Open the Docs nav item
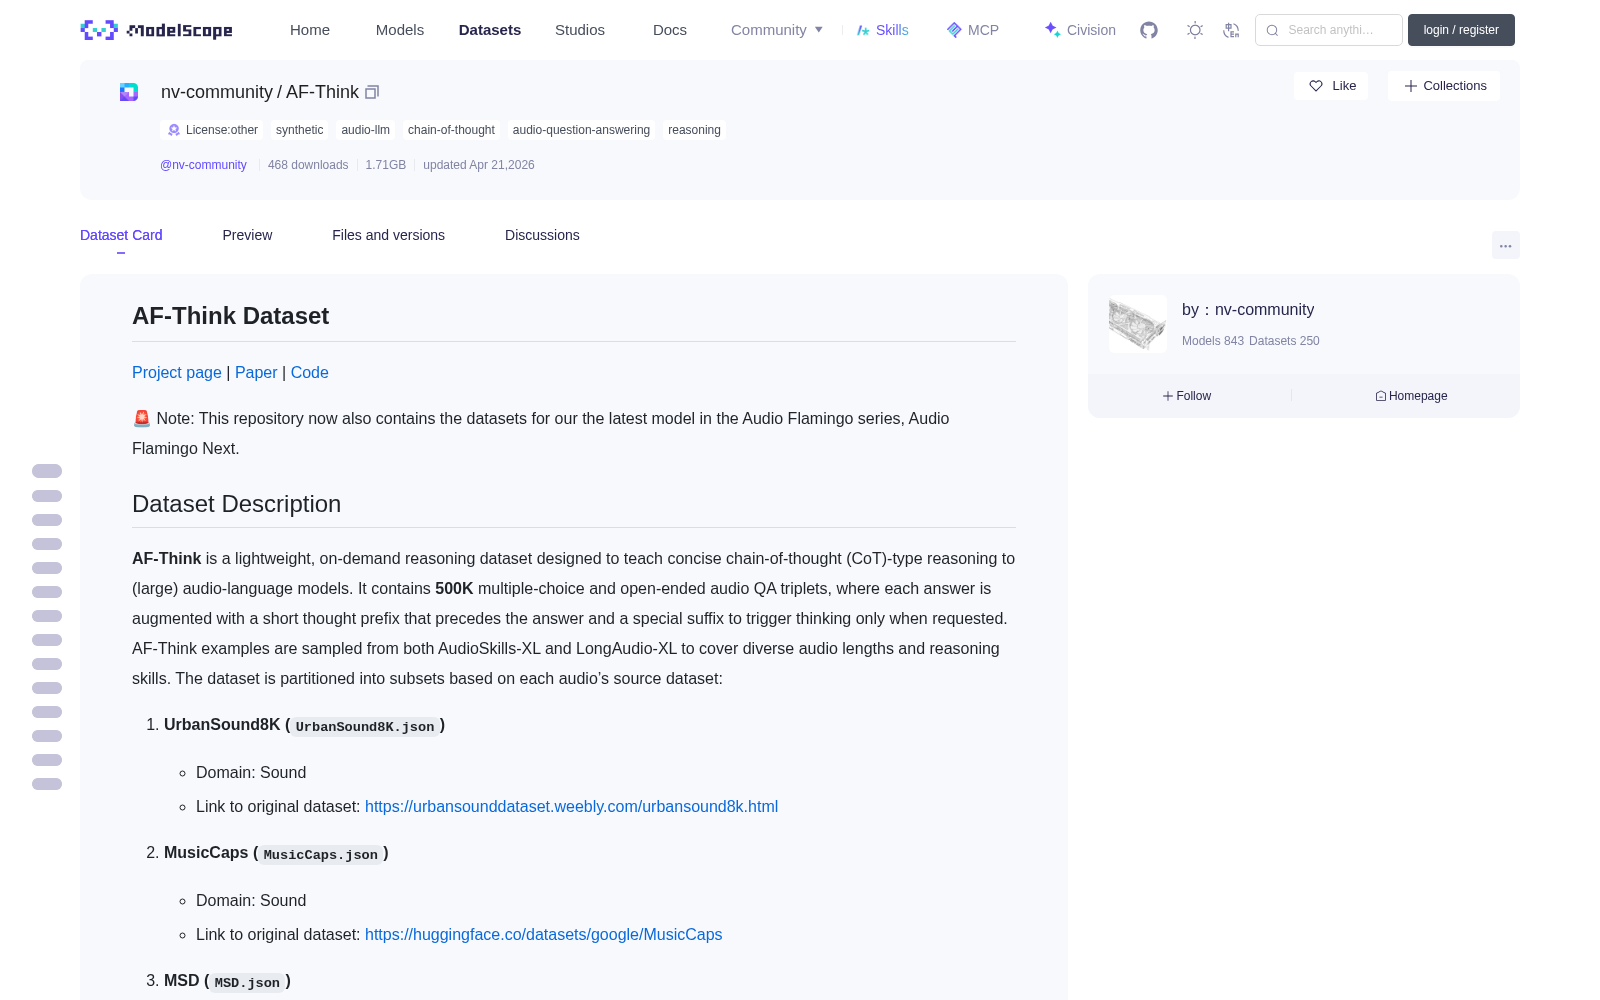Image resolution: width=1600 pixels, height=1000 pixels. [670, 30]
